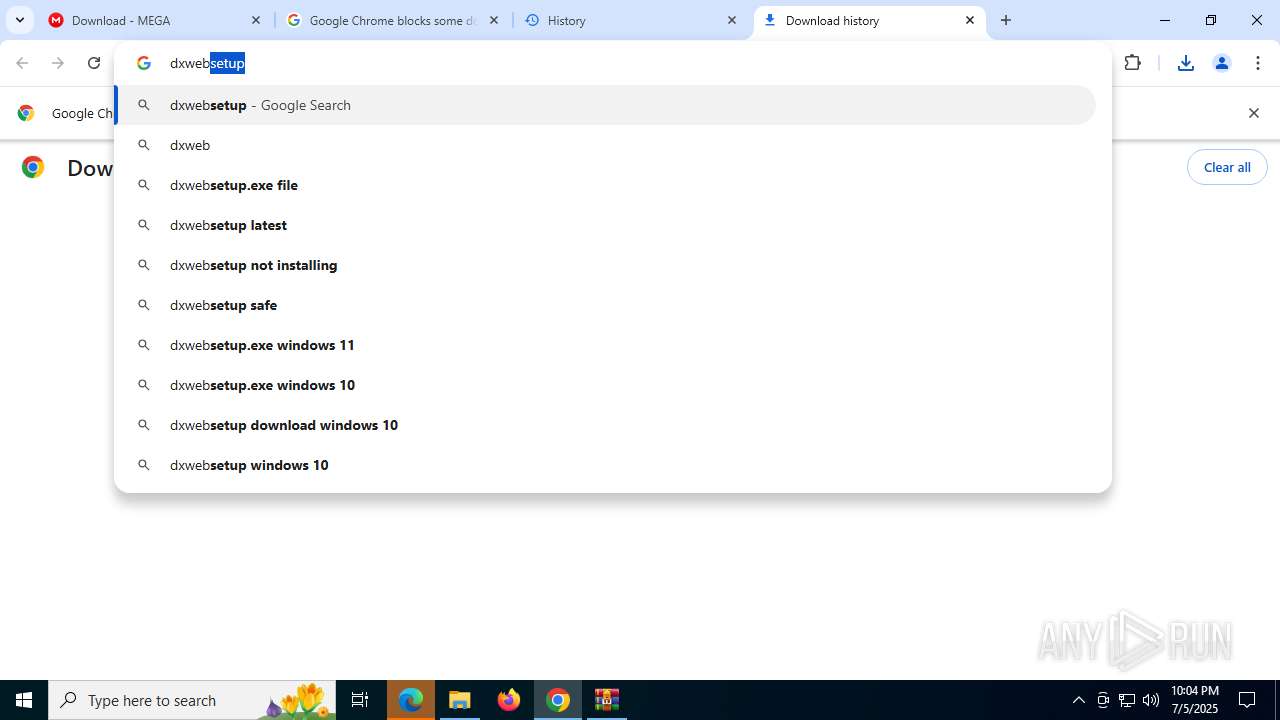The image size is (1280, 720).
Task: Select the Download history tab
Action: tap(869, 20)
